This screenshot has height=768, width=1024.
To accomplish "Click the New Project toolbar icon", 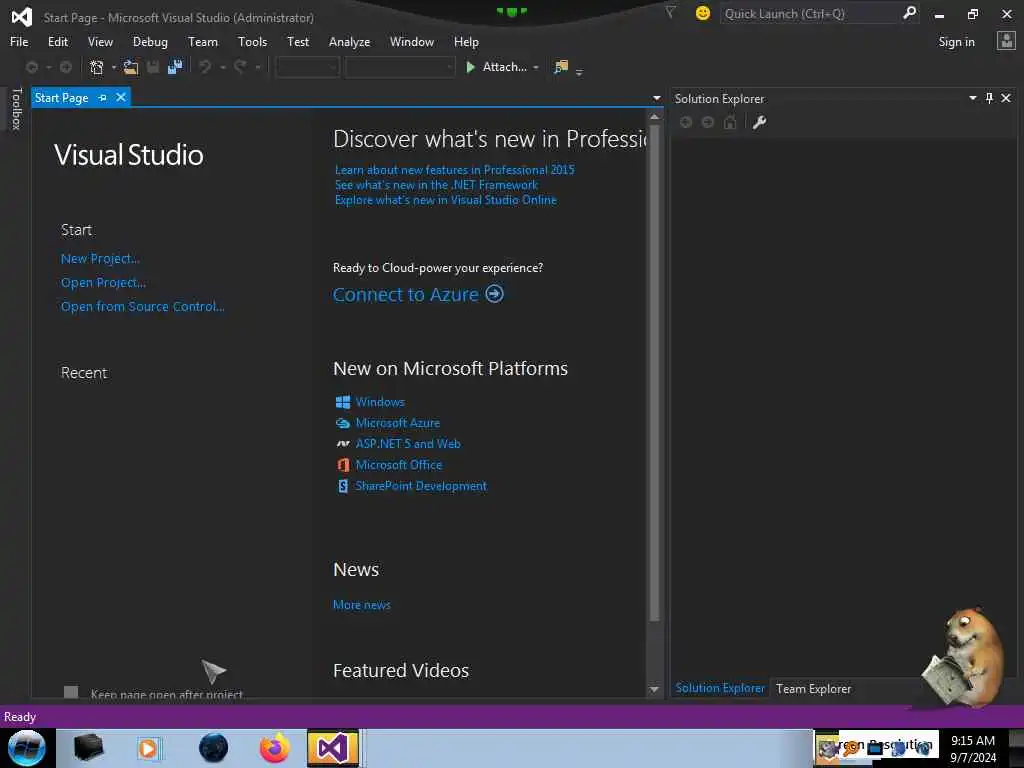I will [x=97, y=67].
